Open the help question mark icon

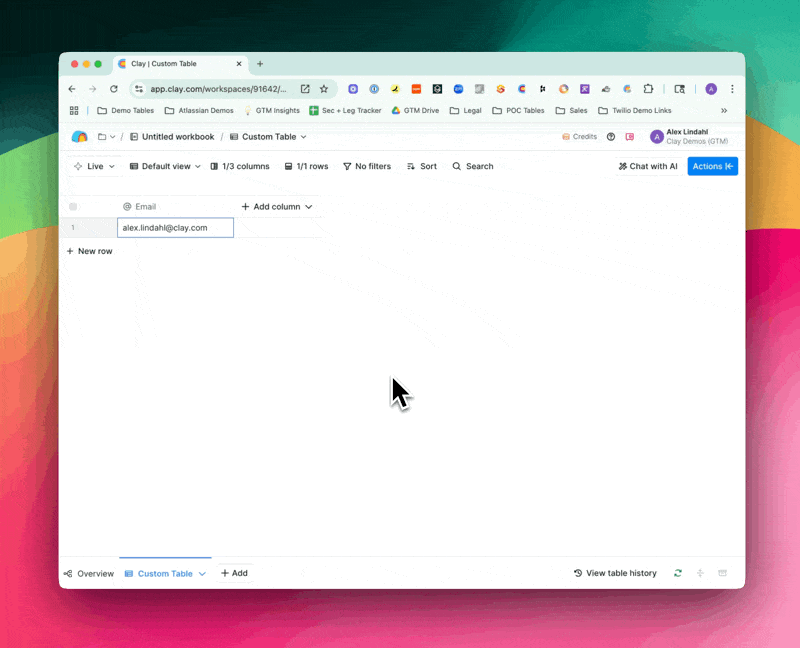coord(611,137)
